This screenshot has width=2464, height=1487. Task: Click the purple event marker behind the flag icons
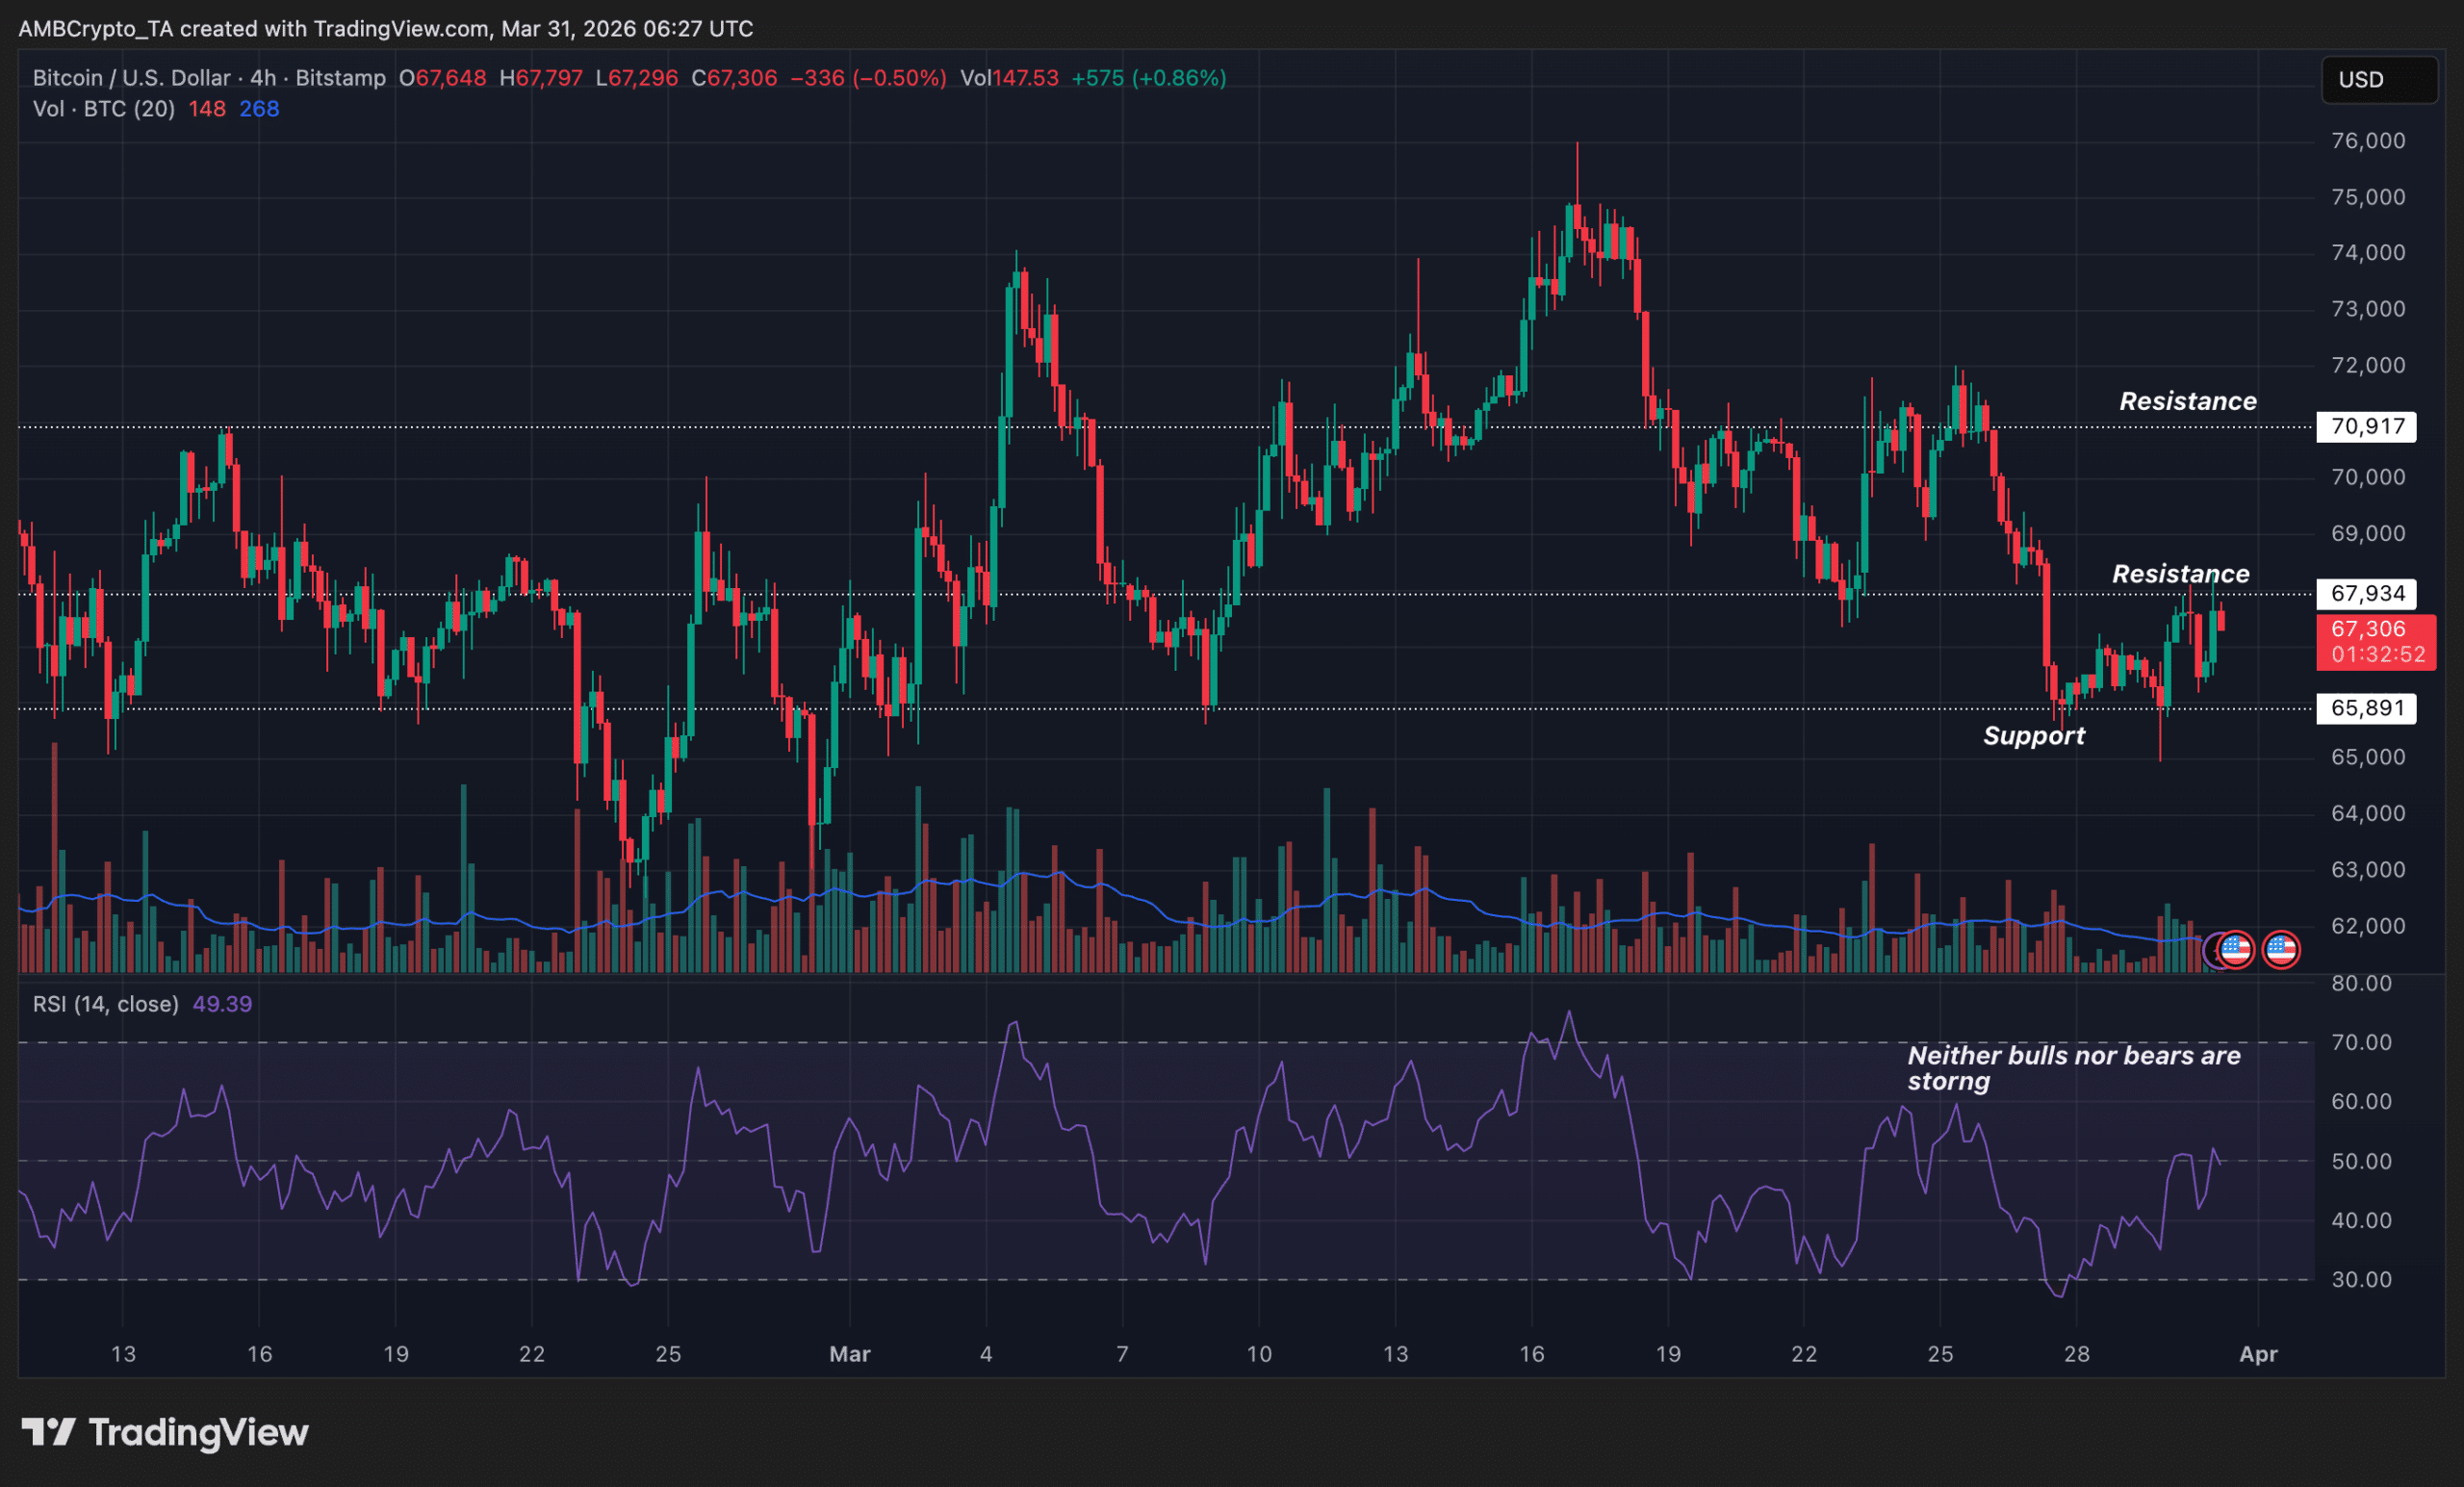coord(2207,950)
